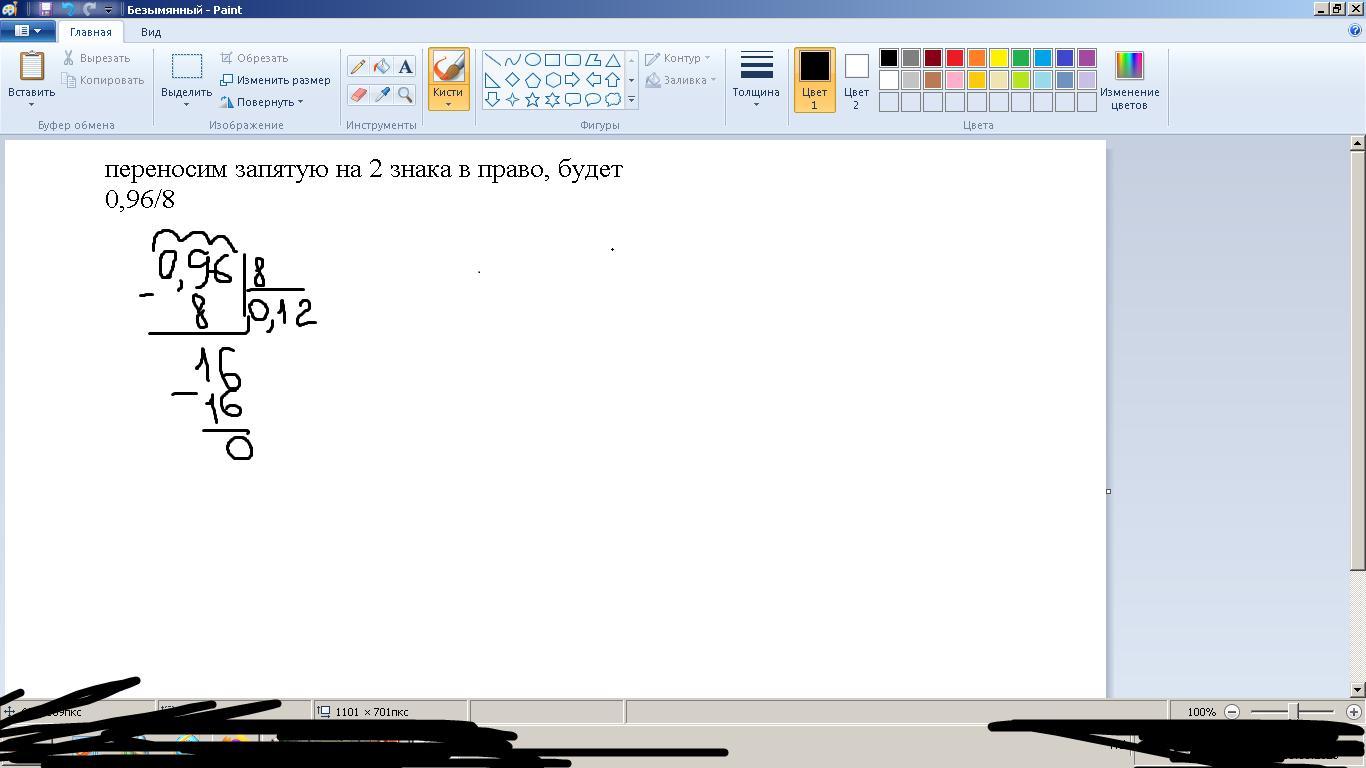Select the Color picker eyedropper tool
The width and height of the screenshot is (1366, 768).
382,94
